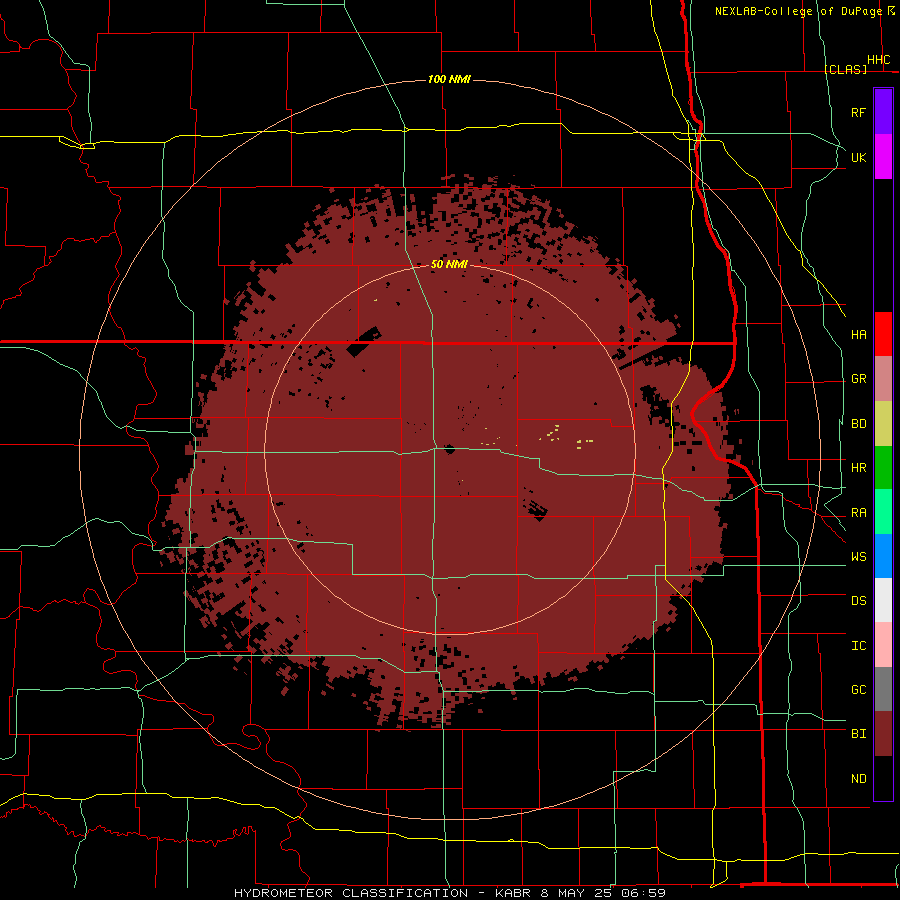900x900 pixels.
Task: Click the HR green legend swatch
Action: (883, 468)
